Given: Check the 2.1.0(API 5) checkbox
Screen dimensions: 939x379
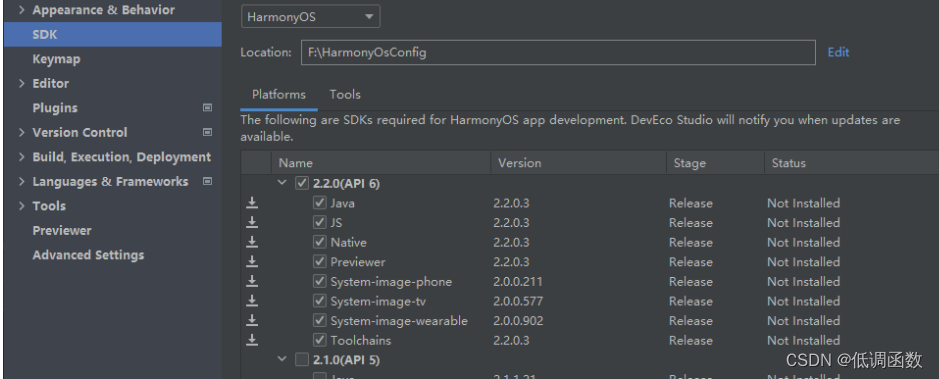Looking at the screenshot, I should pos(302,360).
